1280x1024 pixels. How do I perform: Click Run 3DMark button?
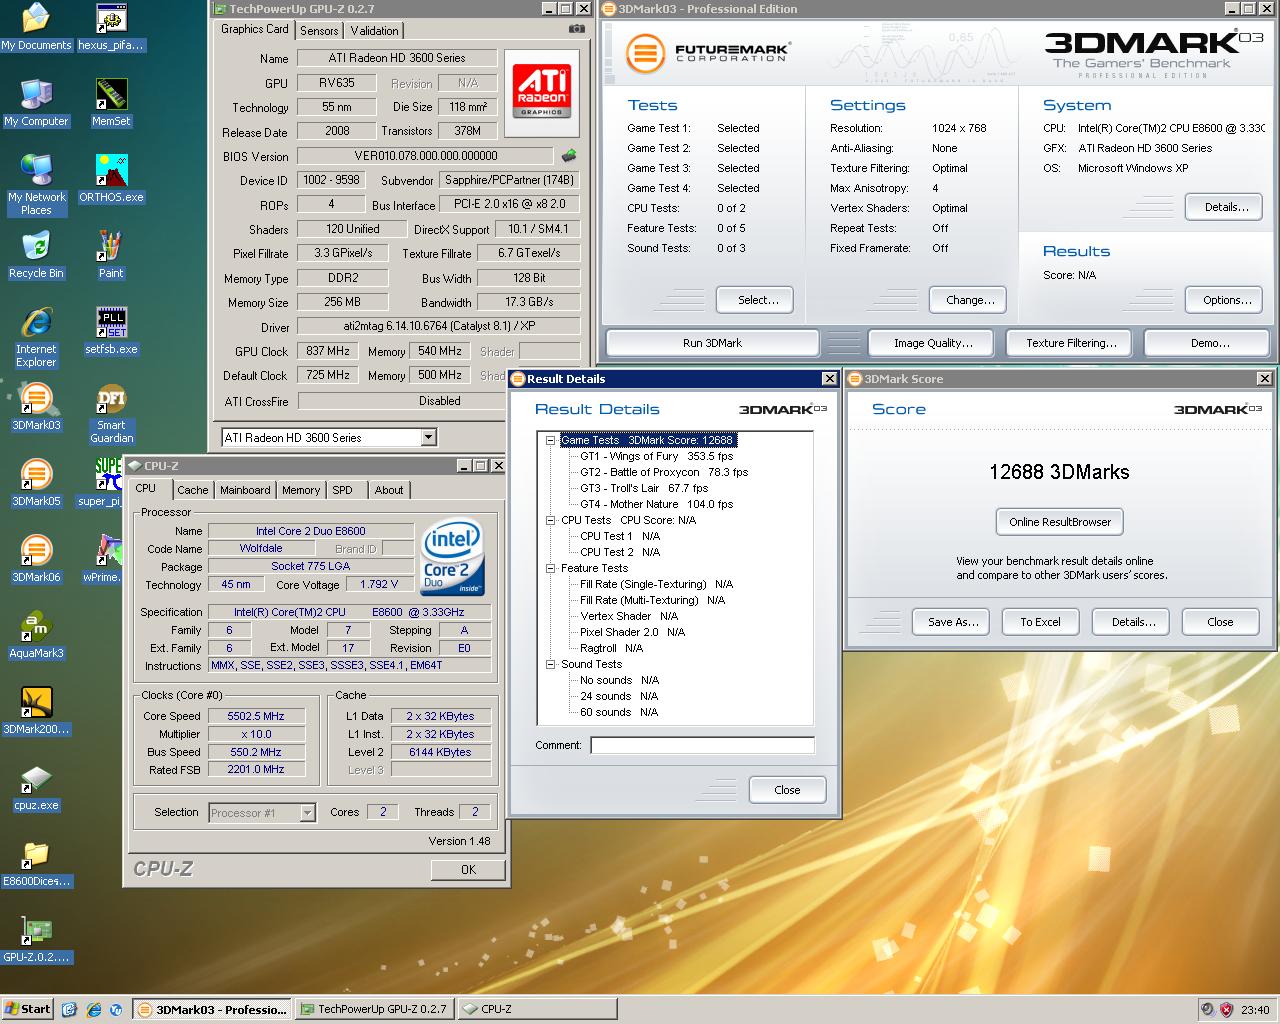coord(712,343)
